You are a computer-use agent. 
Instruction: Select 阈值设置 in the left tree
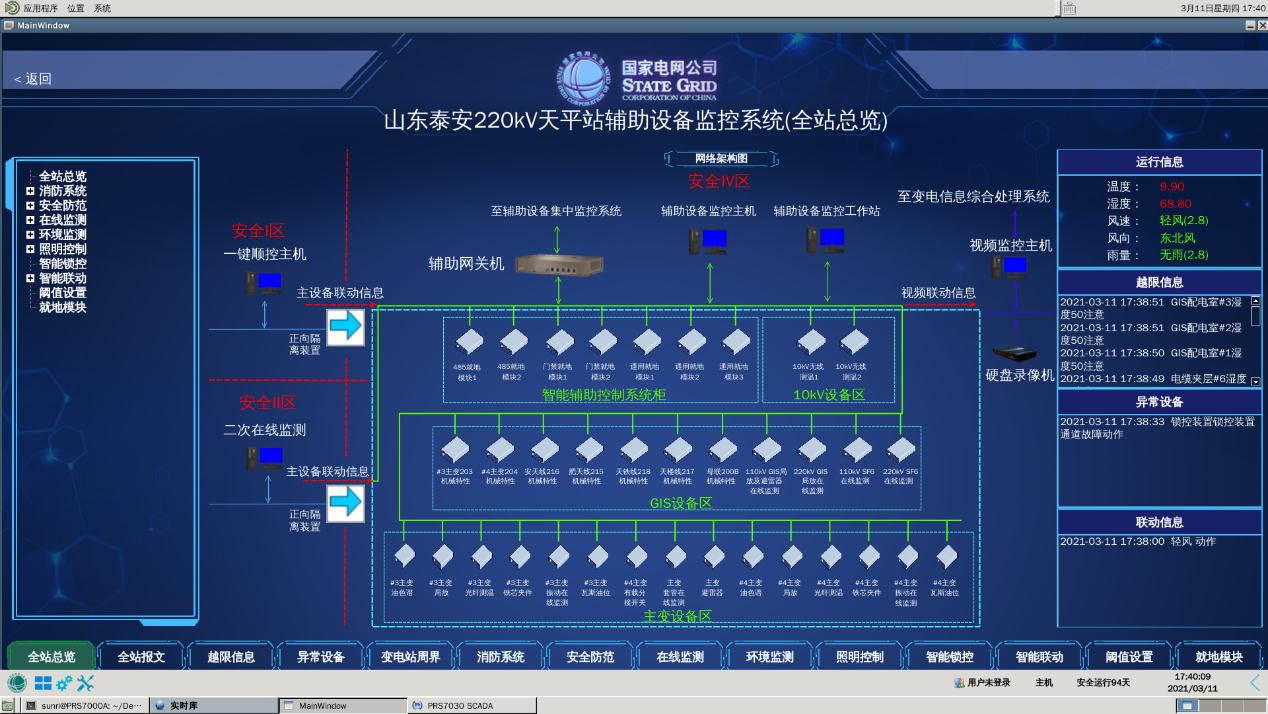coord(62,293)
